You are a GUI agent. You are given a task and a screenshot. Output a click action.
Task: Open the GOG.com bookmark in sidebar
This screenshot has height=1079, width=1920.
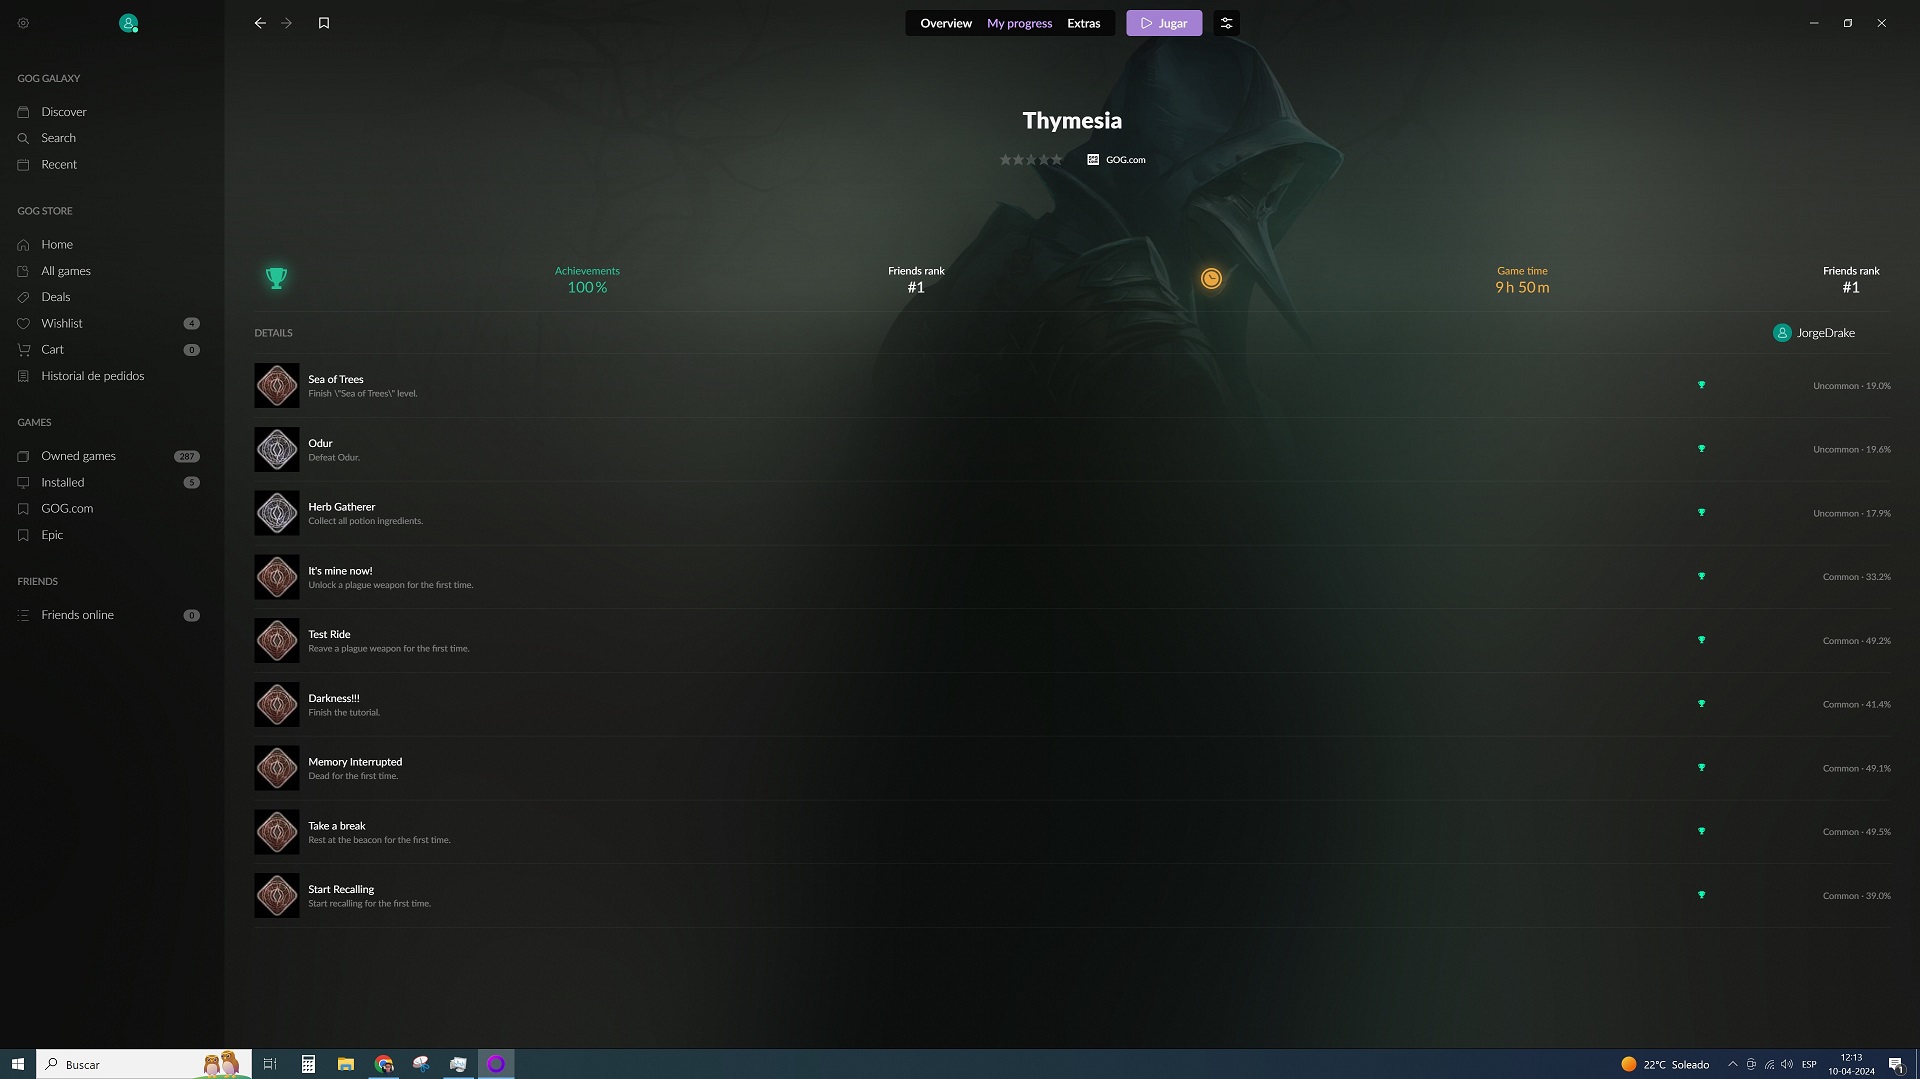pos(67,508)
